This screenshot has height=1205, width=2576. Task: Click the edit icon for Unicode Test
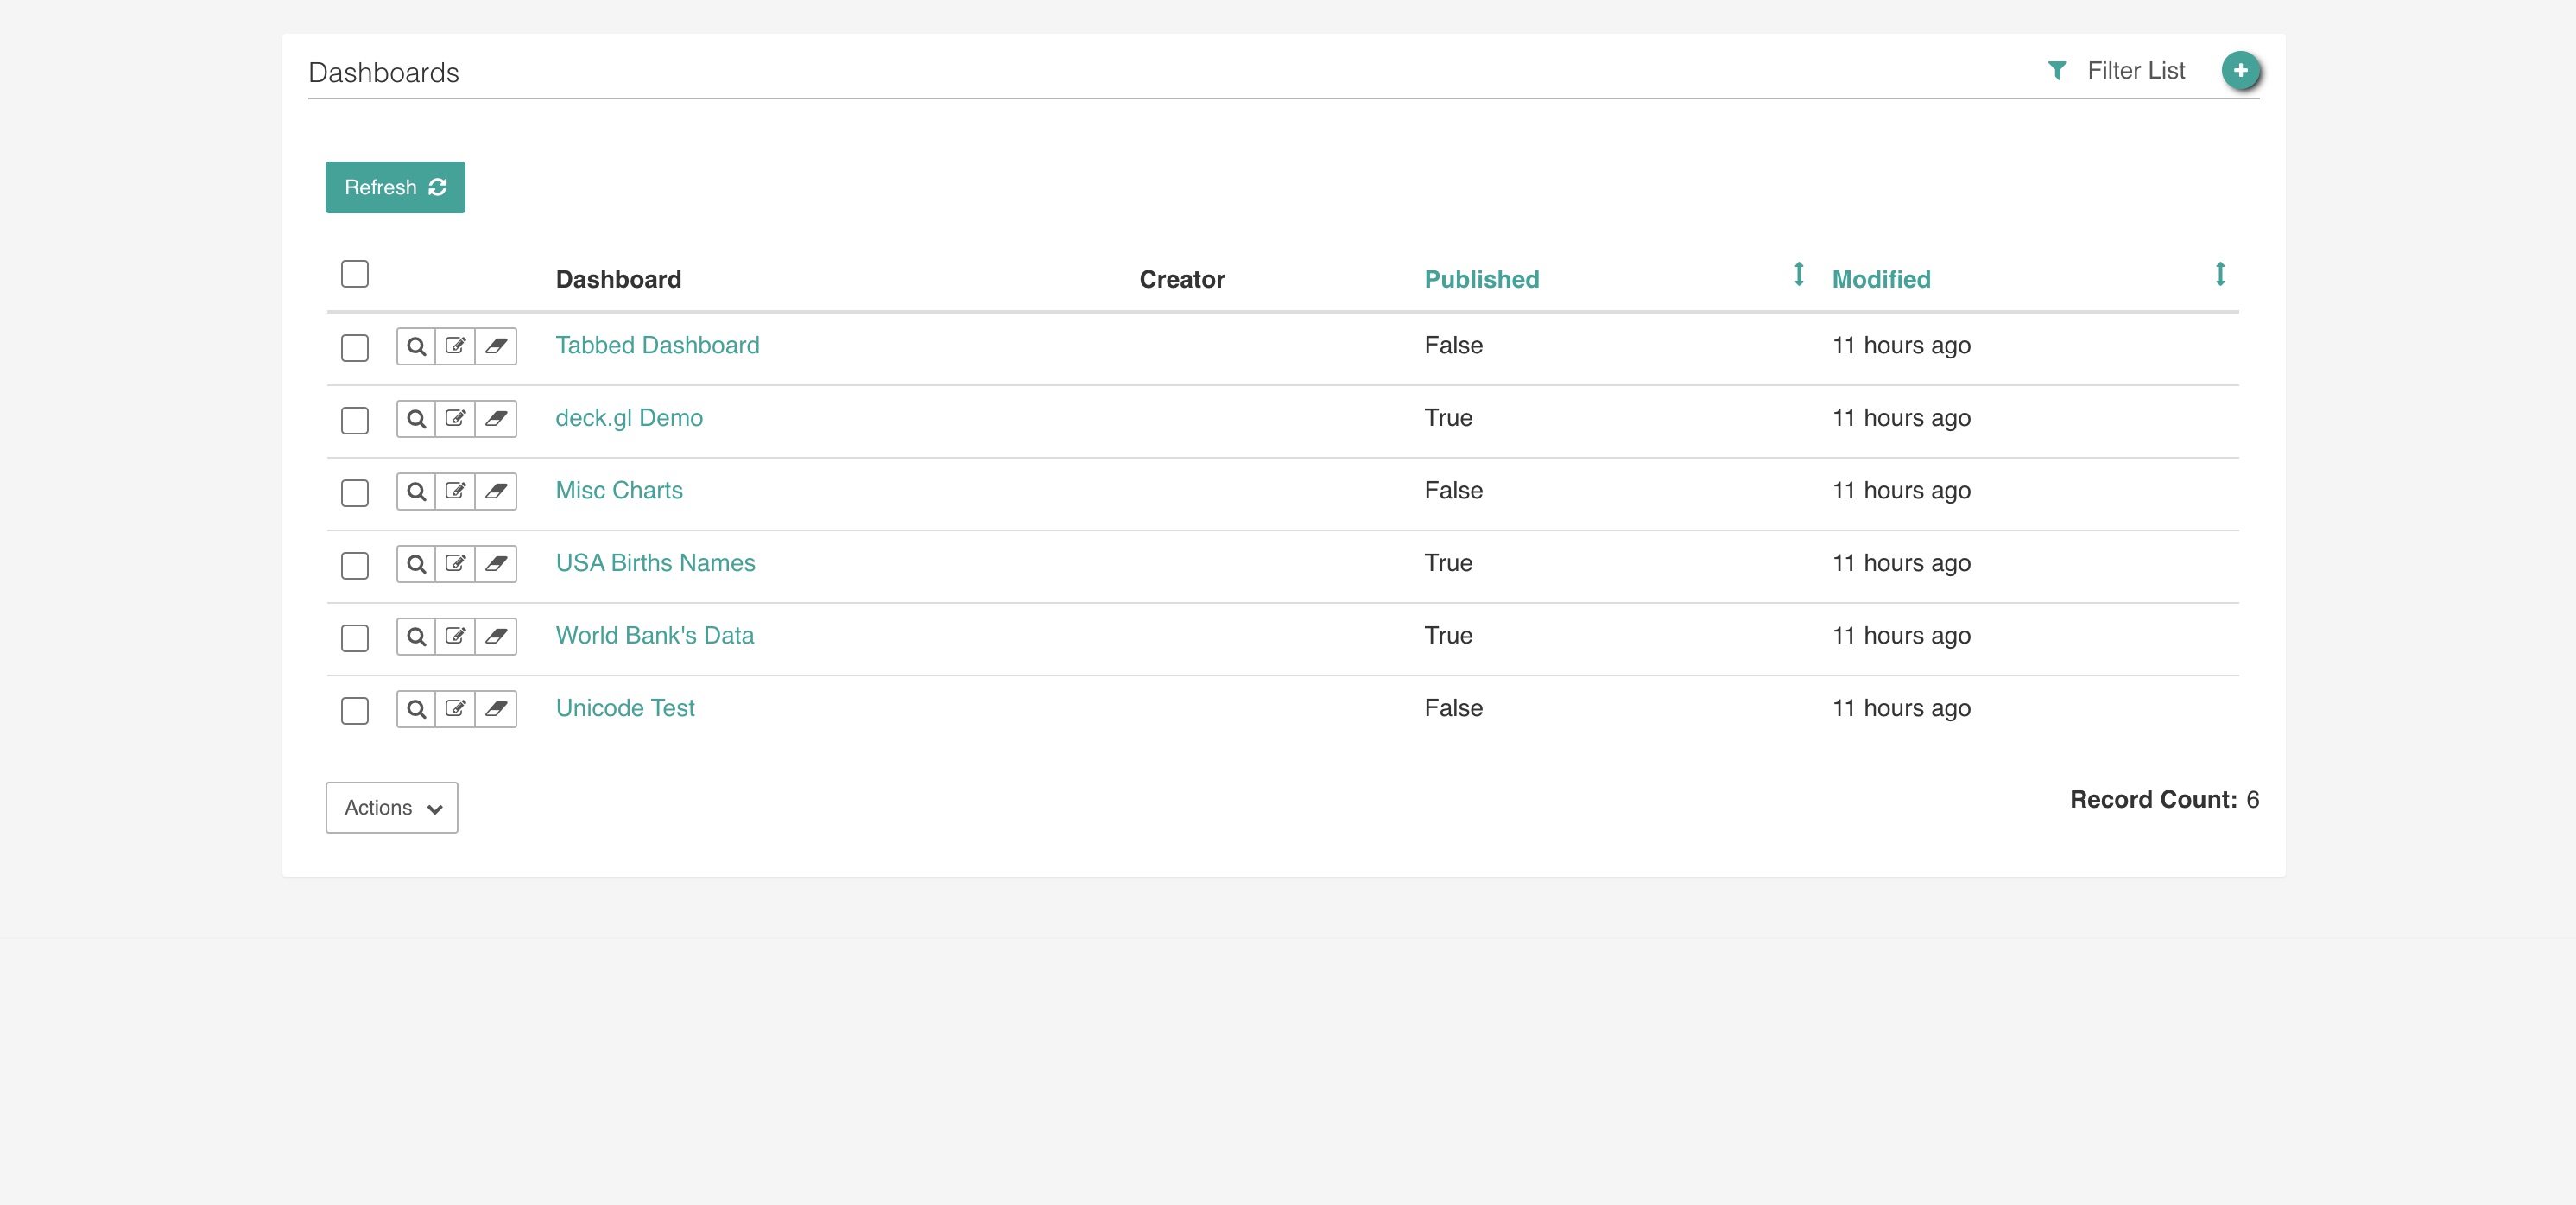[x=457, y=709]
